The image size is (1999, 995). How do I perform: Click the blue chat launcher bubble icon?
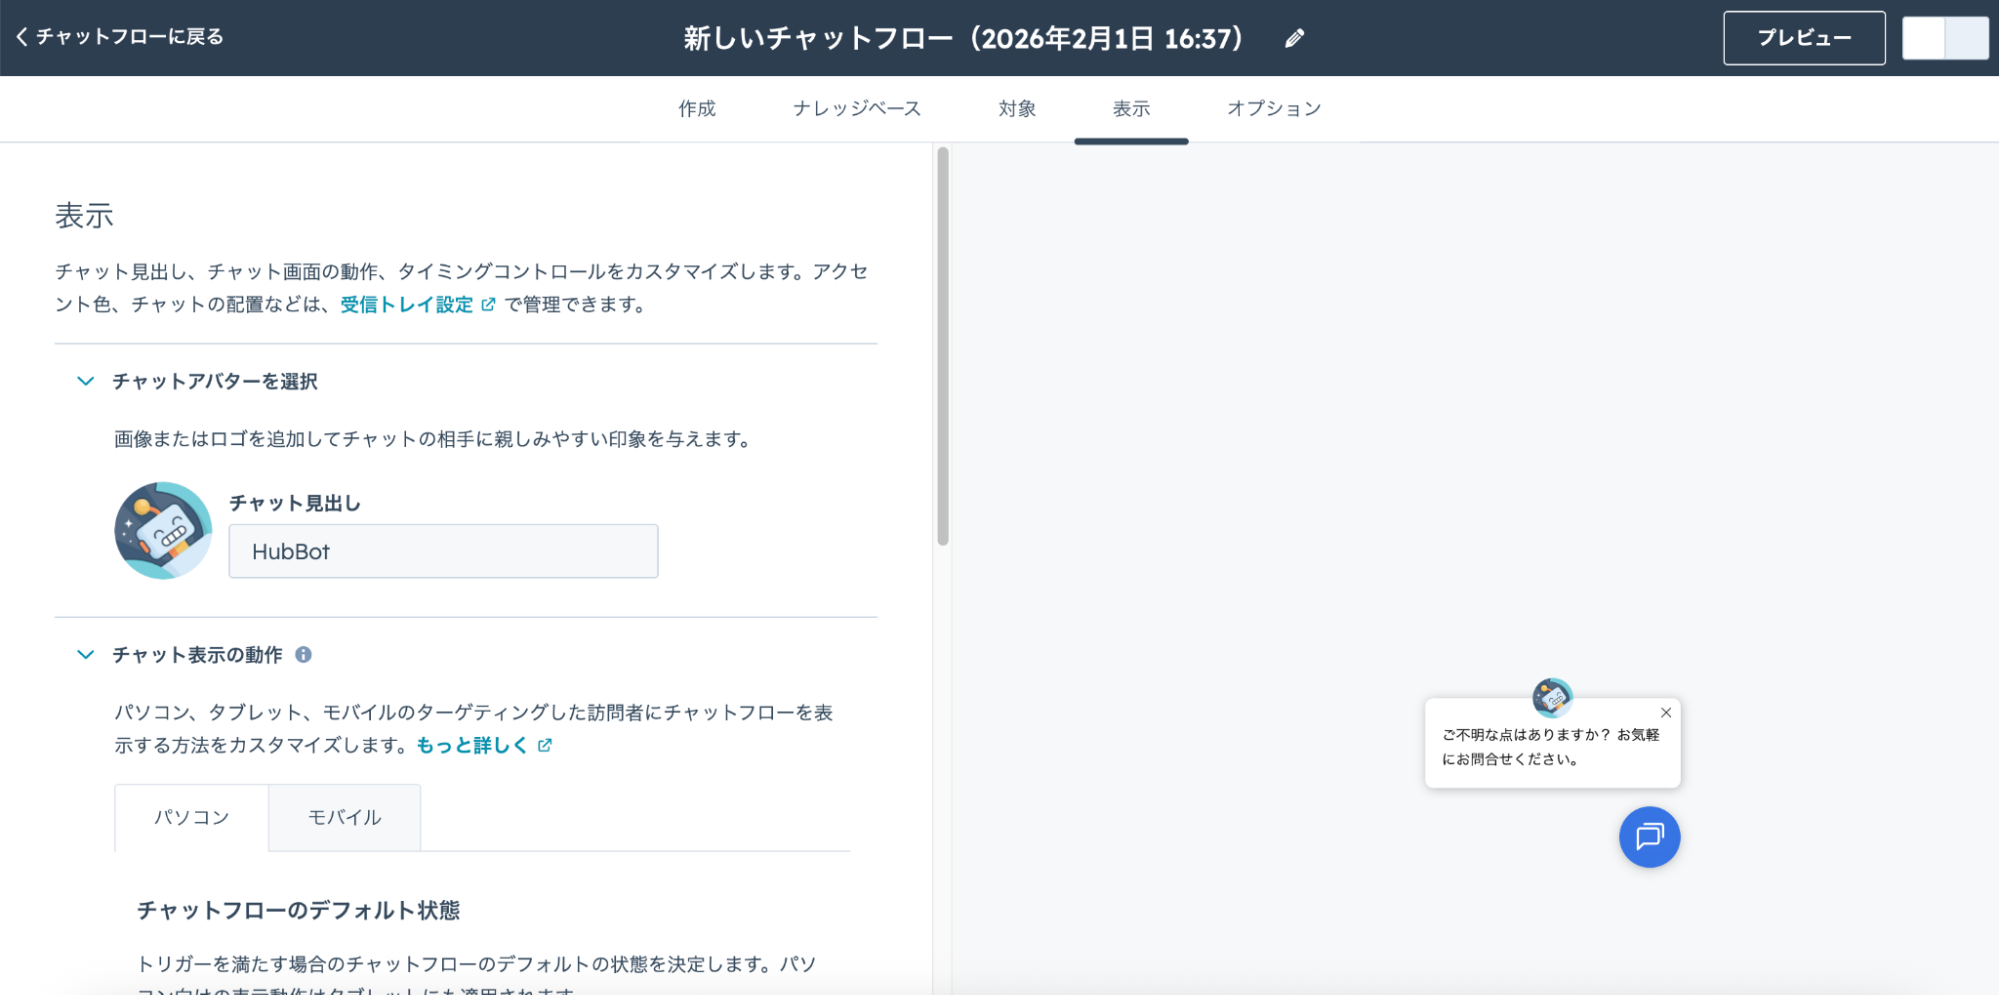click(x=1648, y=837)
